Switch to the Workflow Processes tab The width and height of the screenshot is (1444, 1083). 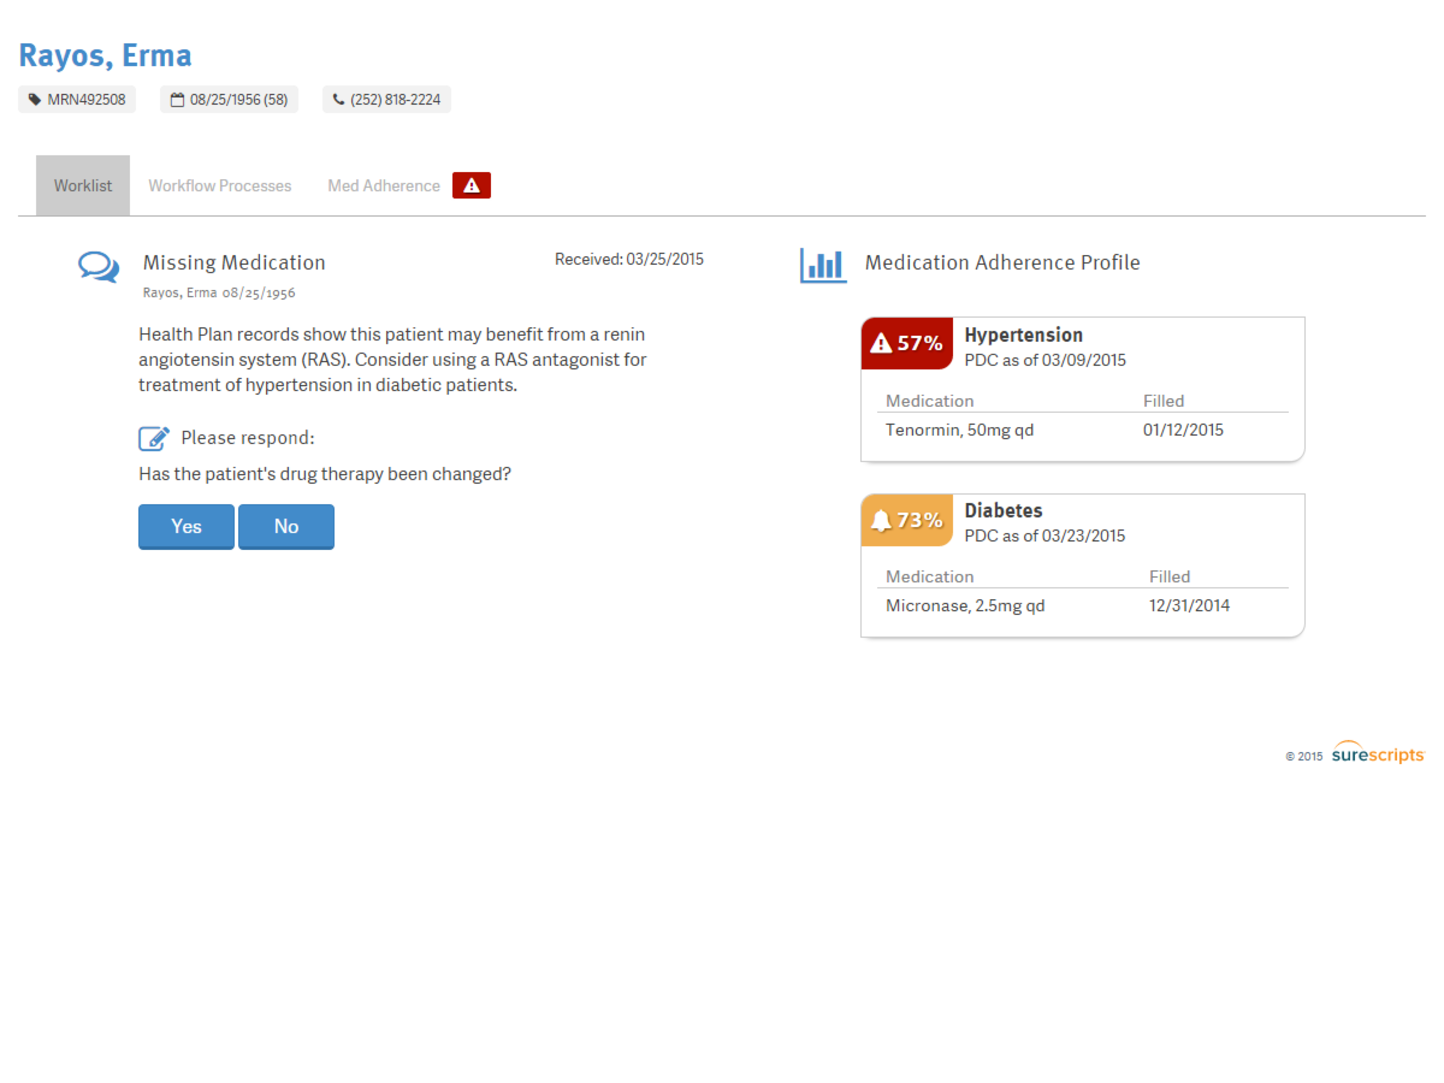point(219,185)
